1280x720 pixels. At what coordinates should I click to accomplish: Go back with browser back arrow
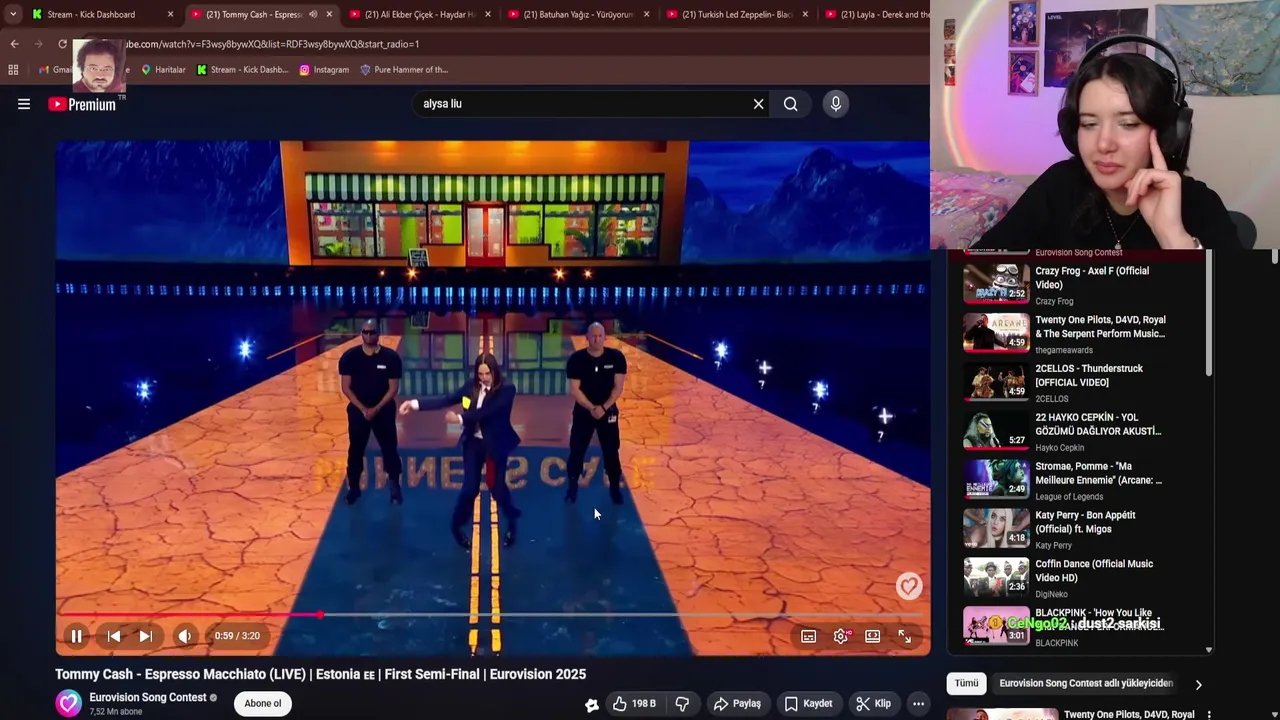point(14,44)
